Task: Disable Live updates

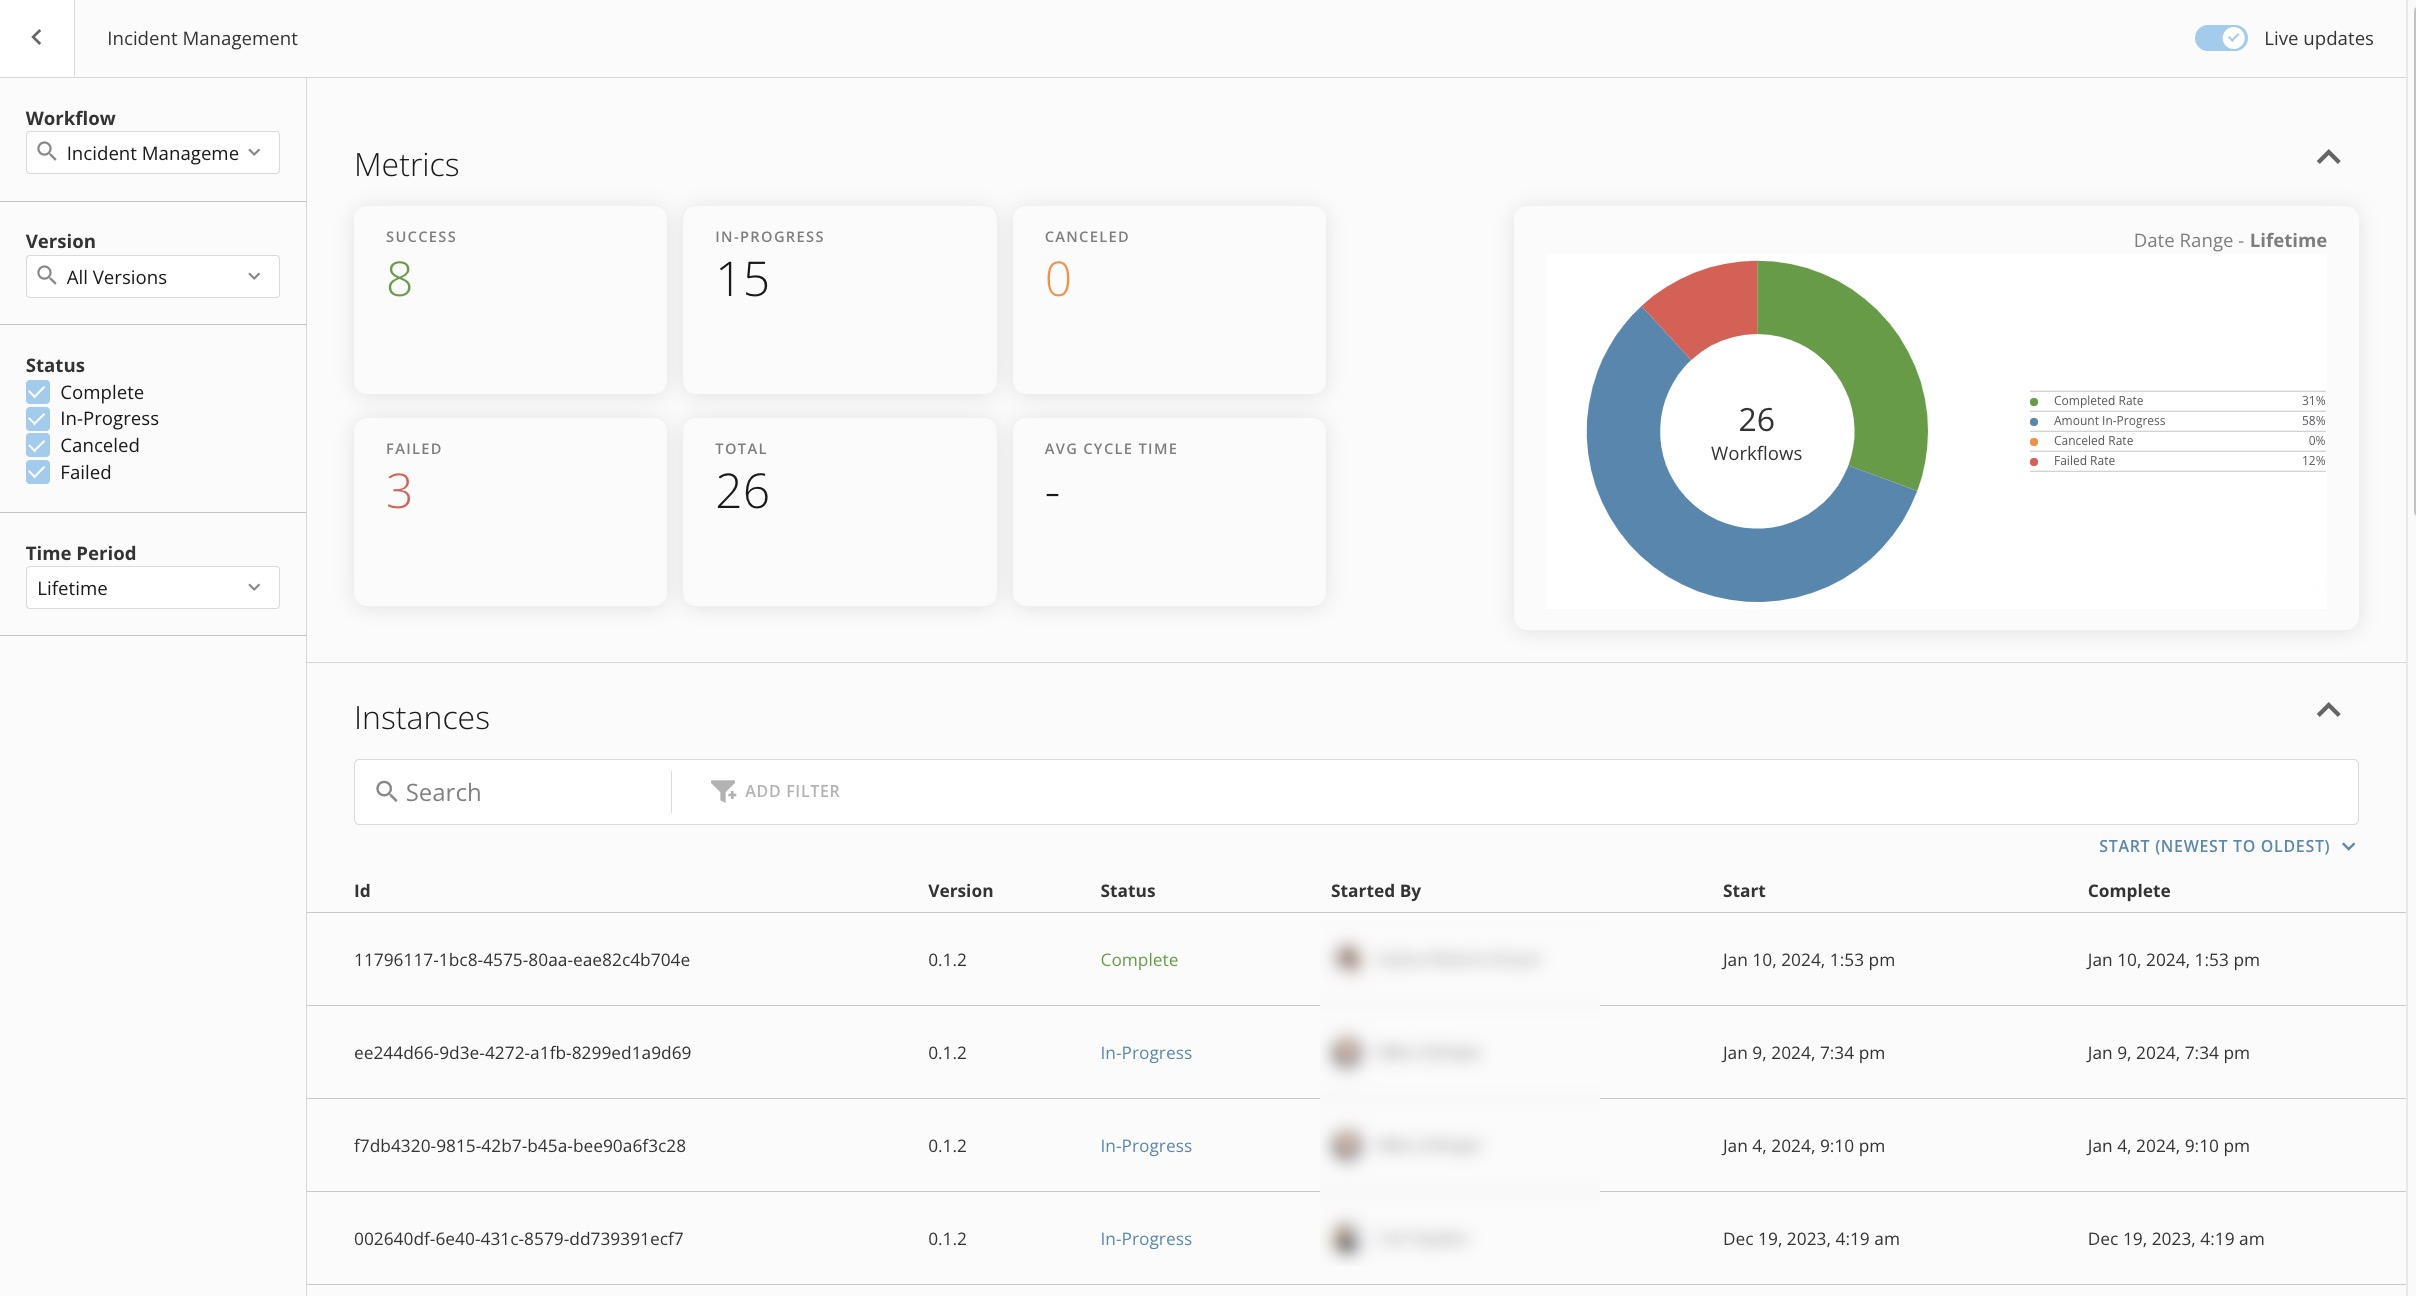Action: point(2220,38)
